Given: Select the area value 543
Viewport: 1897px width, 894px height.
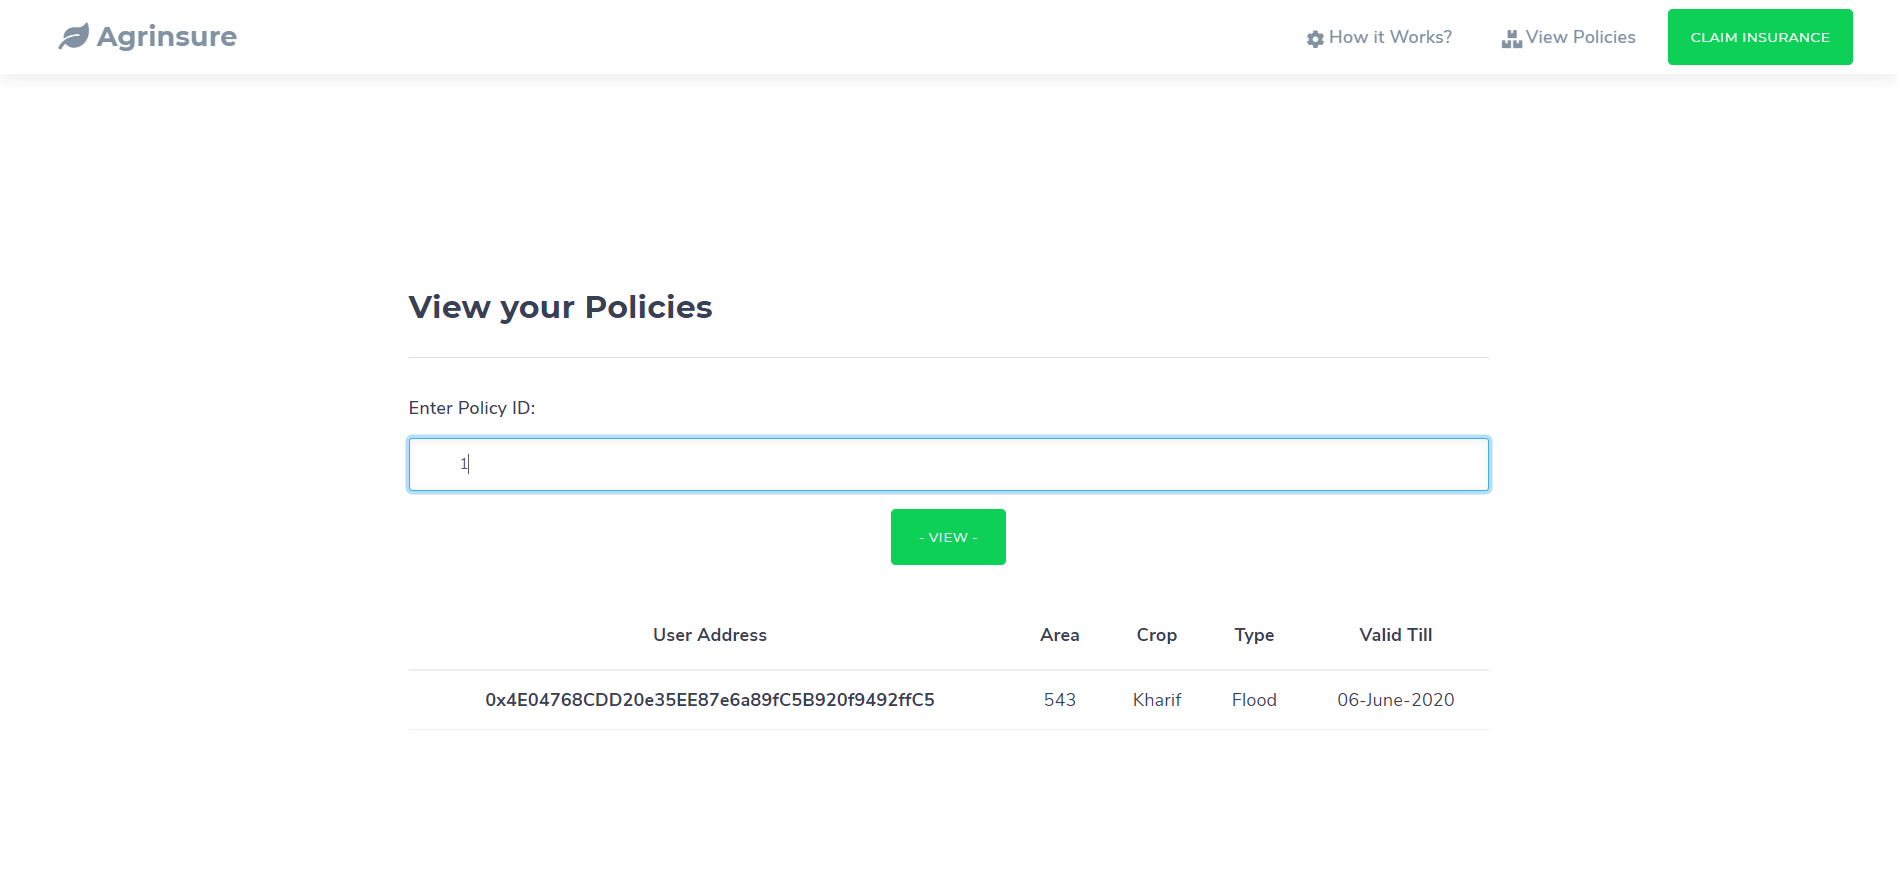Looking at the screenshot, I should pyautogui.click(x=1060, y=700).
